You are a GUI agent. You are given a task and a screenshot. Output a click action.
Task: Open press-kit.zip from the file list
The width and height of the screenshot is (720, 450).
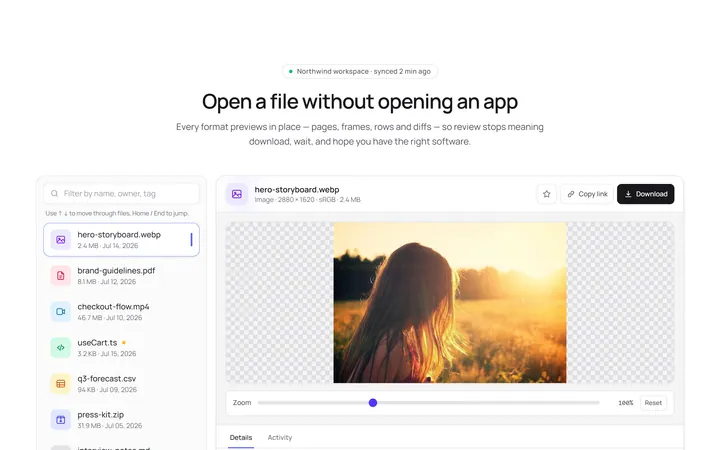coord(122,420)
